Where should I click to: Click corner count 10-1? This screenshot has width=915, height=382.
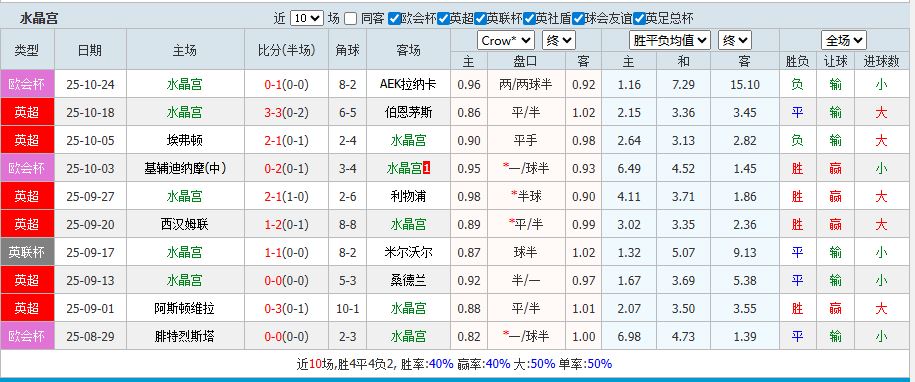tap(347, 309)
